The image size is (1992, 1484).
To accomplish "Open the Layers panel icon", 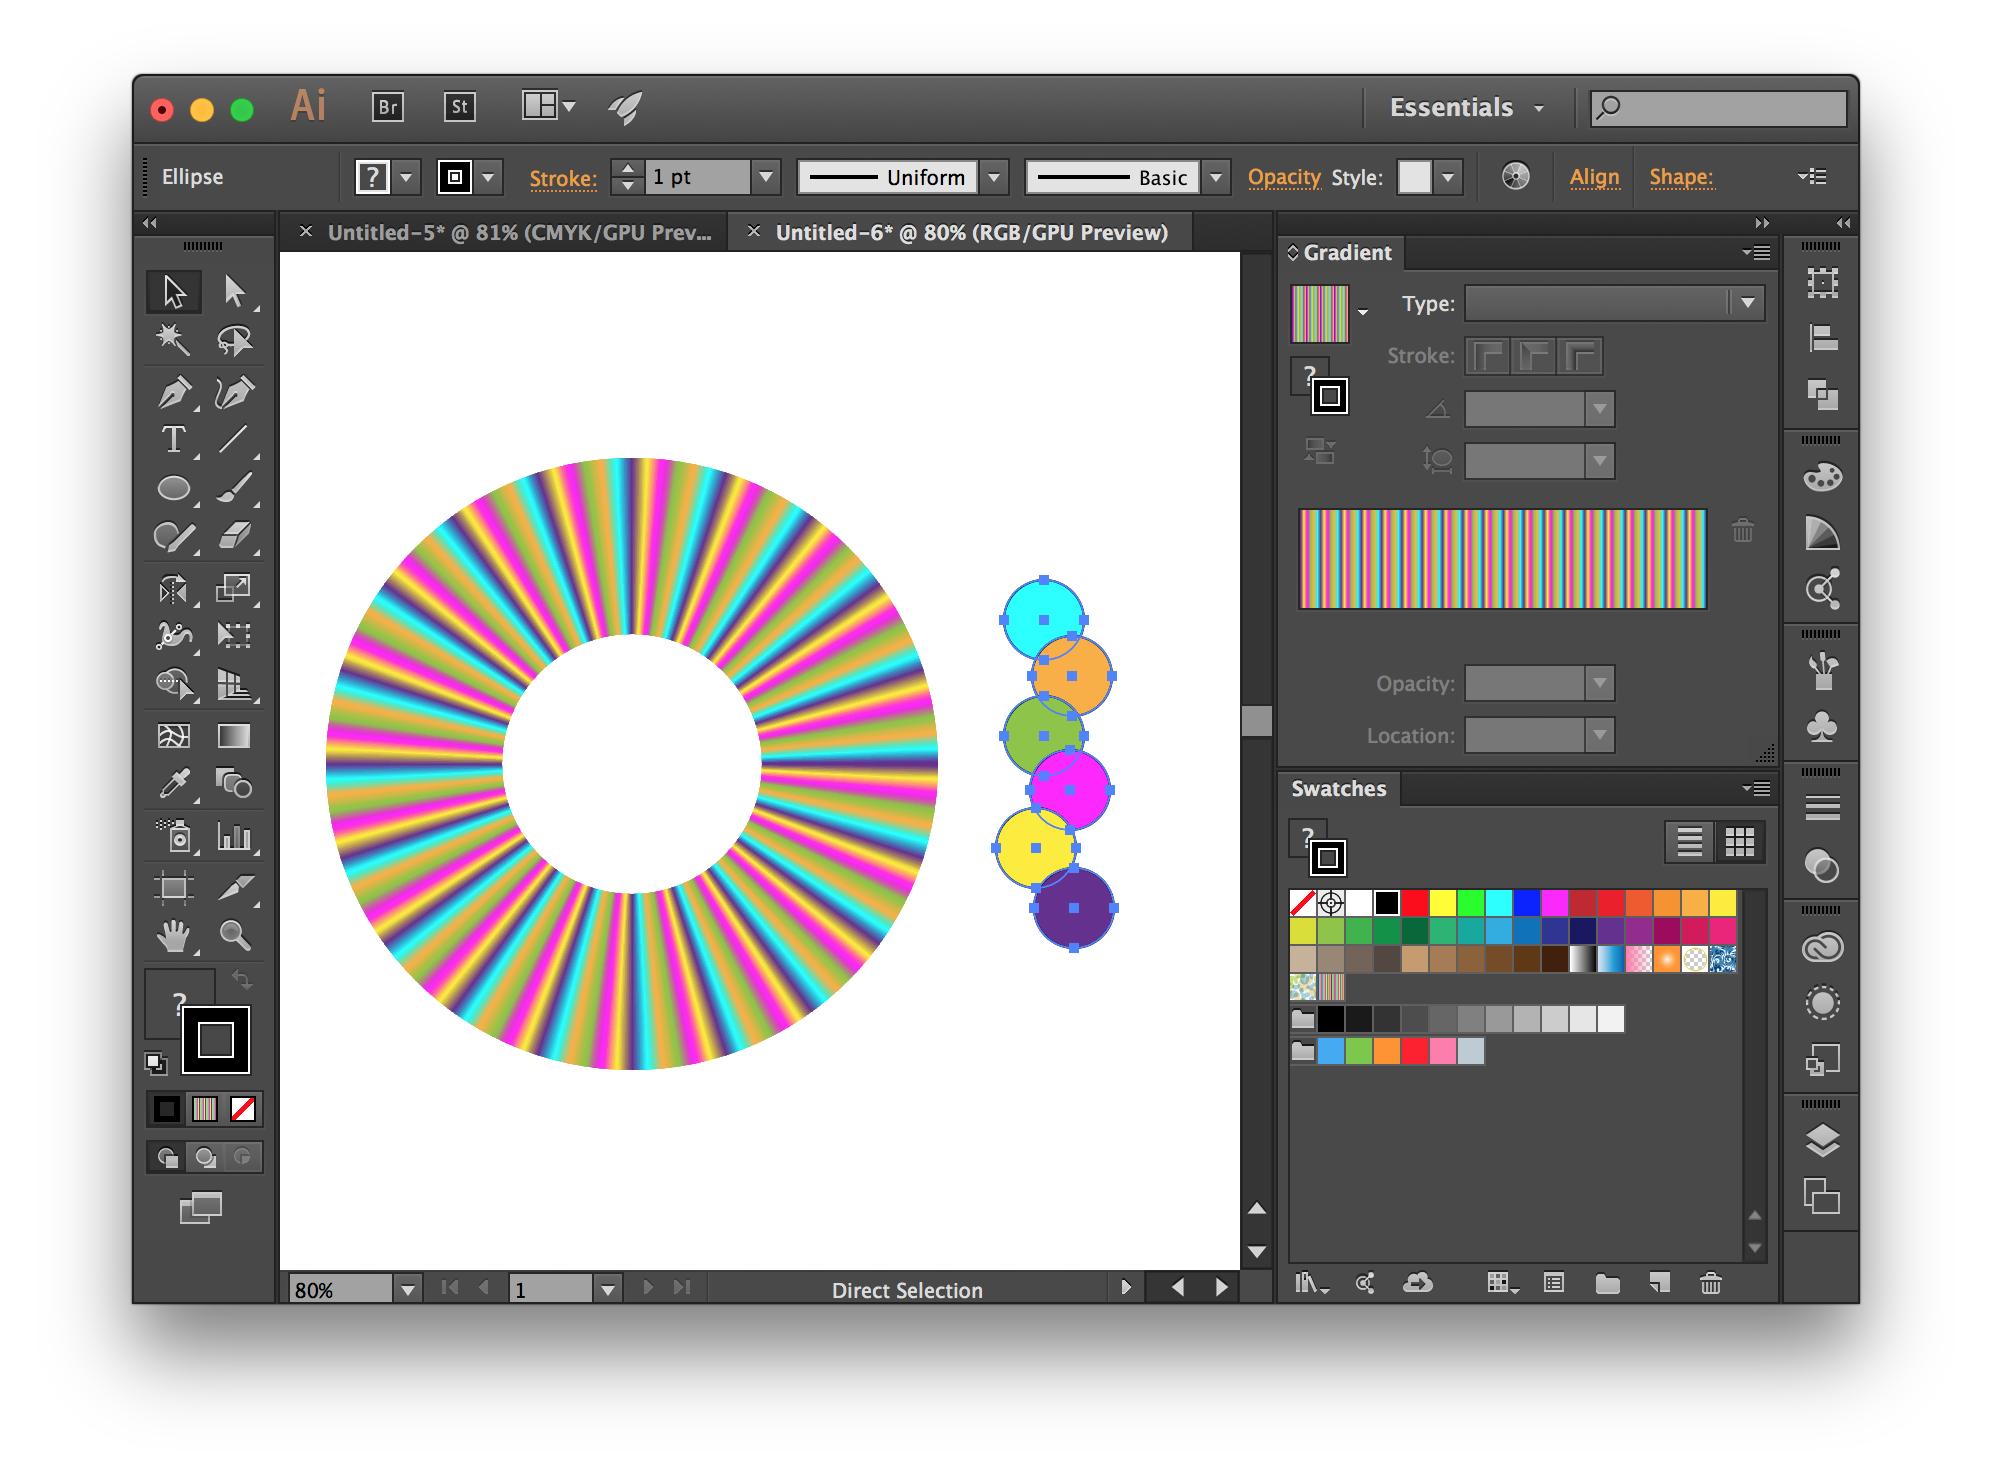I will pos(1822,1141).
